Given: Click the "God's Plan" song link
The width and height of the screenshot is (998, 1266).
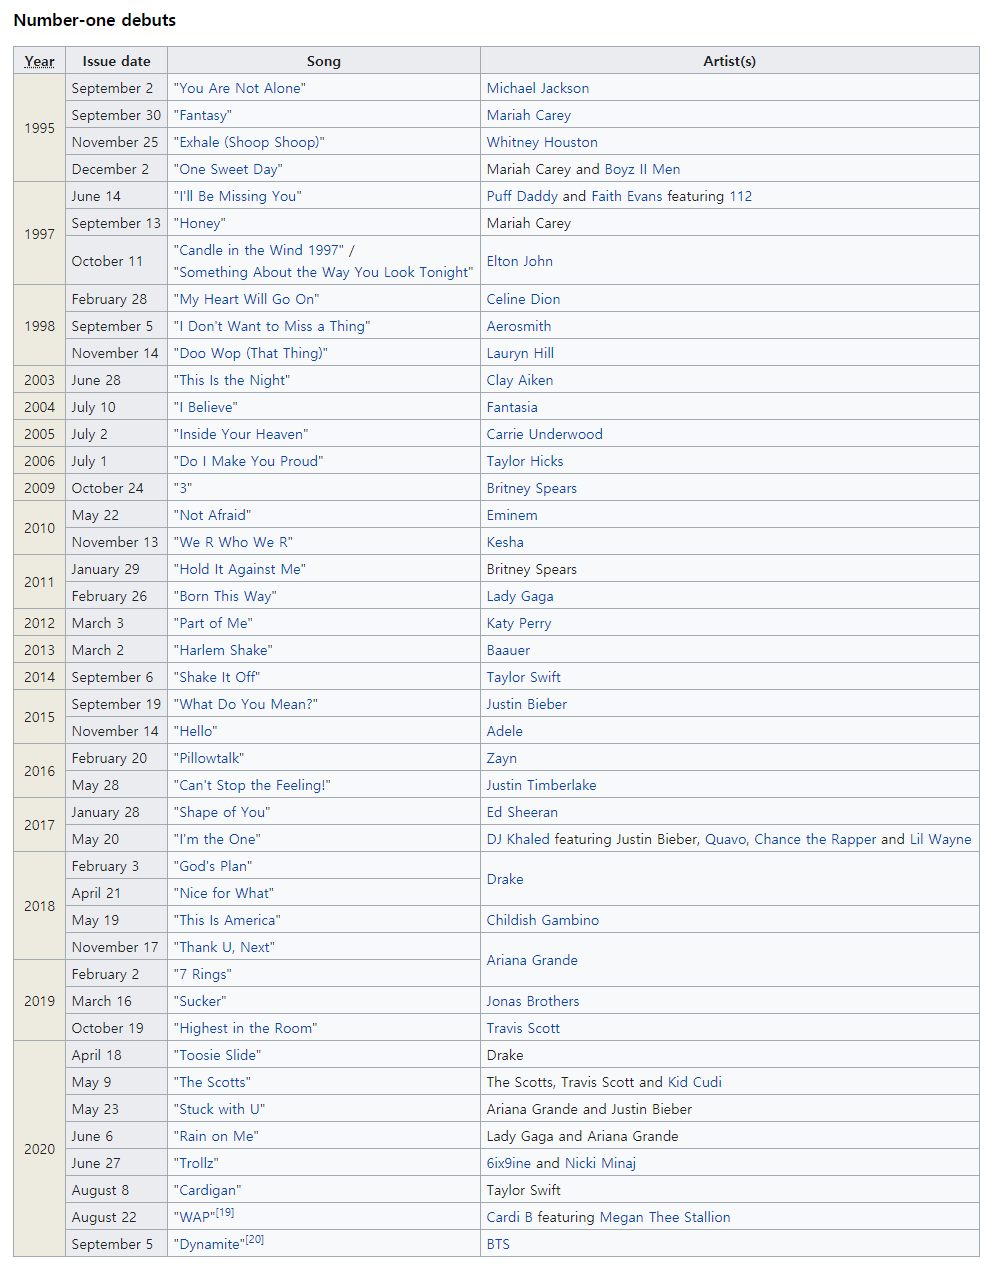Looking at the screenshot, I should pos(214,866).
